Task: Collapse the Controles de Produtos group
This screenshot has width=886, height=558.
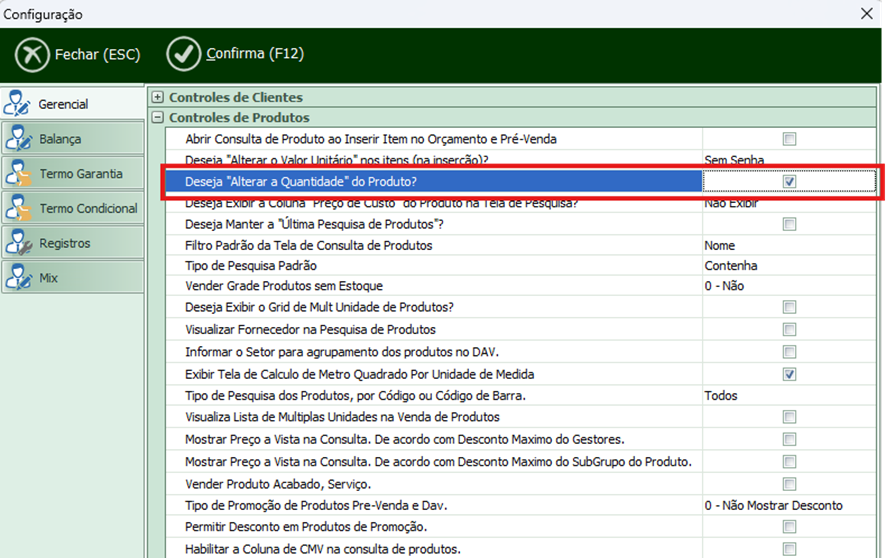Action: coord(158,118)
